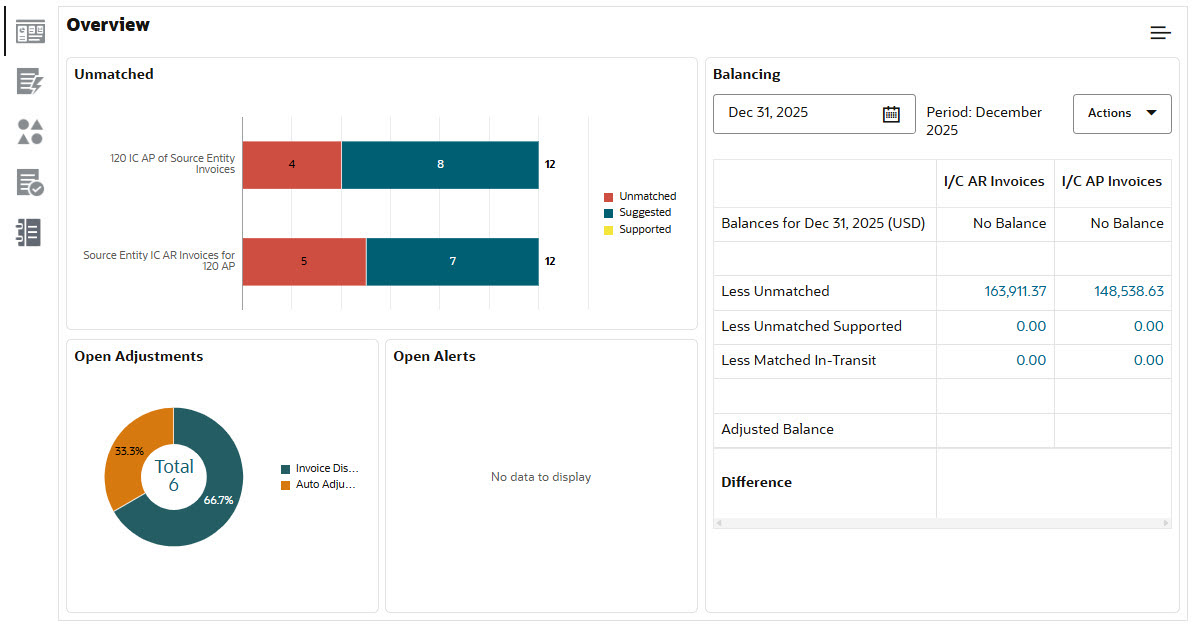
Task: Click Suggested teal legend swatch
Action: (x=609, y=213)
